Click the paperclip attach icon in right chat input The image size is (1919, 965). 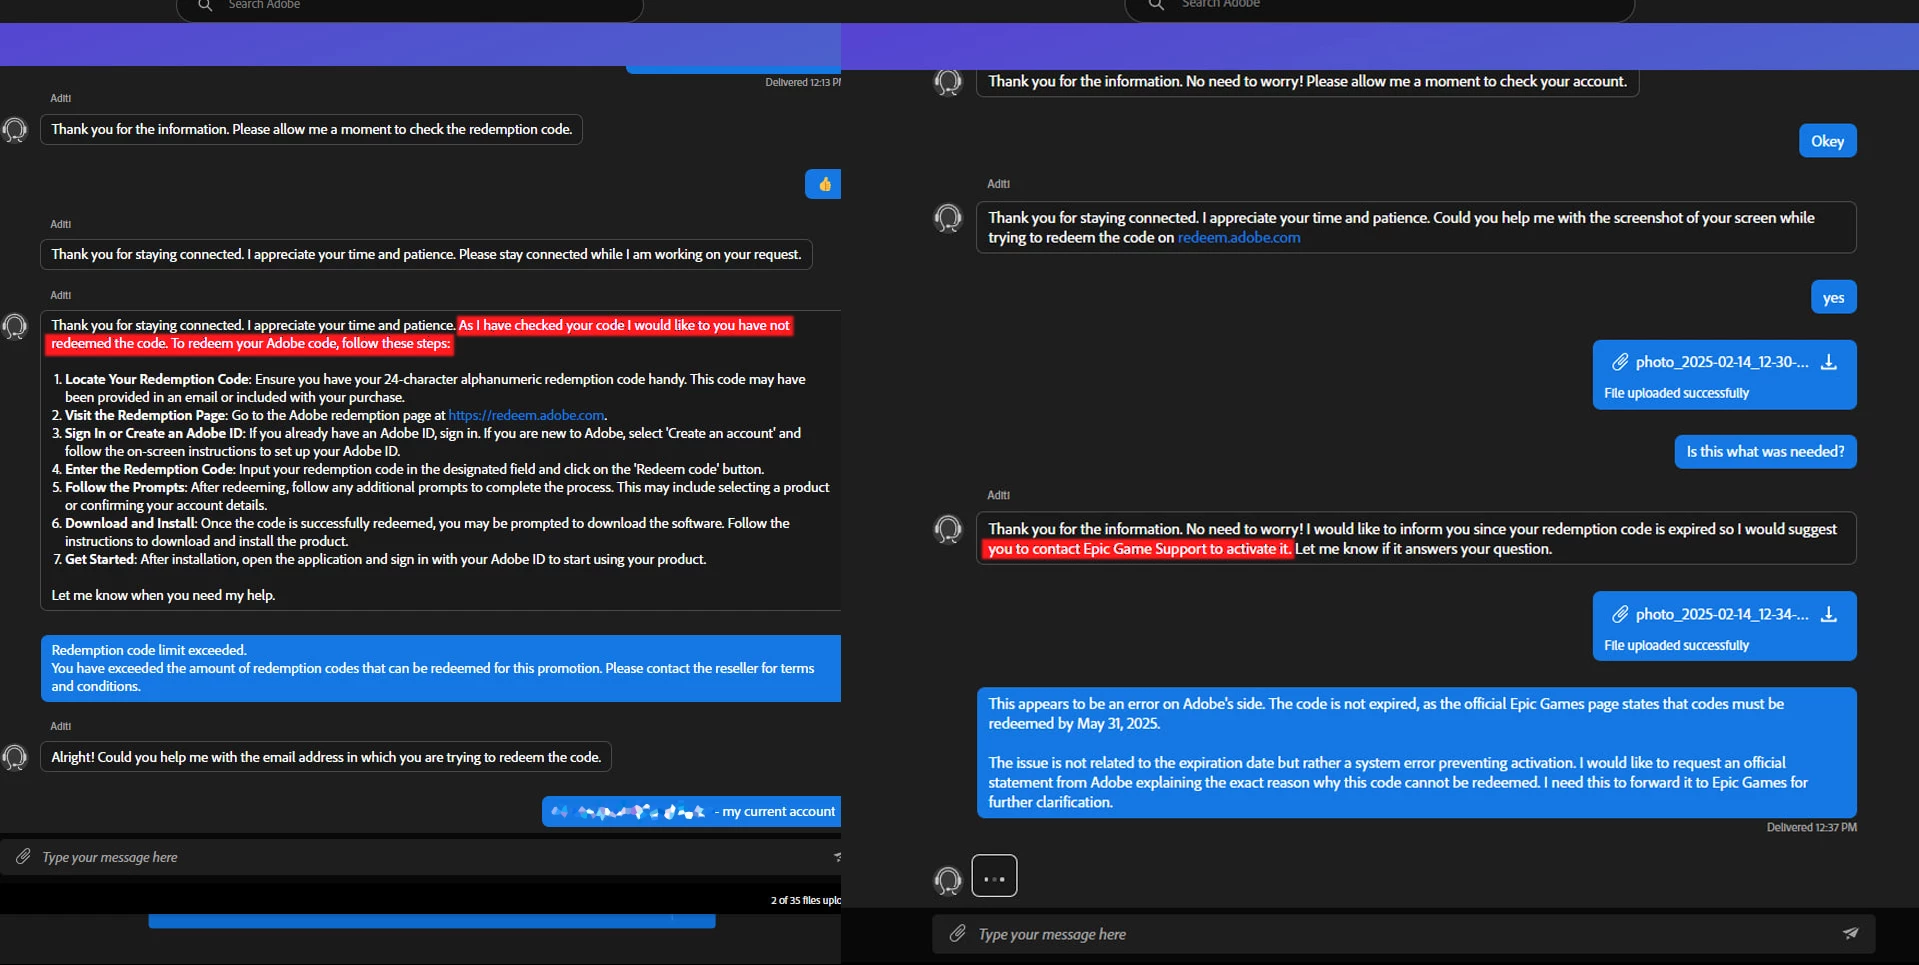(x=957, y=933)
